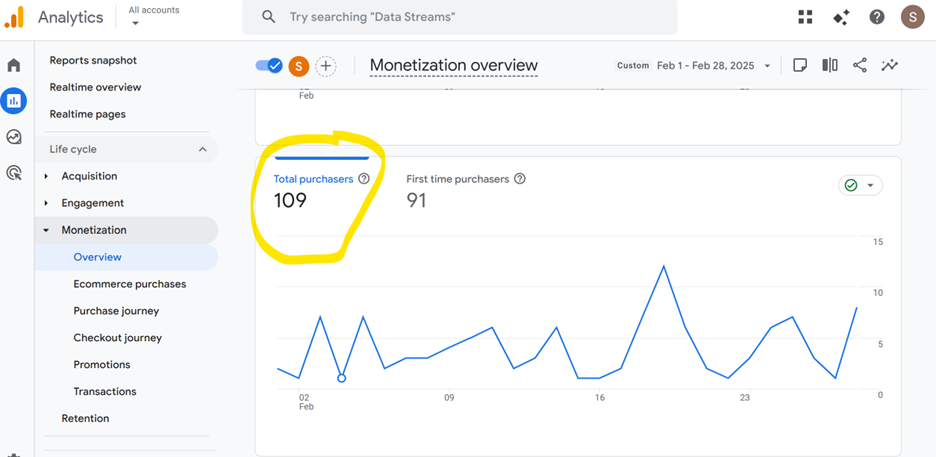Collapse the Life cycle section
936x457 pixels.
pos(202,150)
